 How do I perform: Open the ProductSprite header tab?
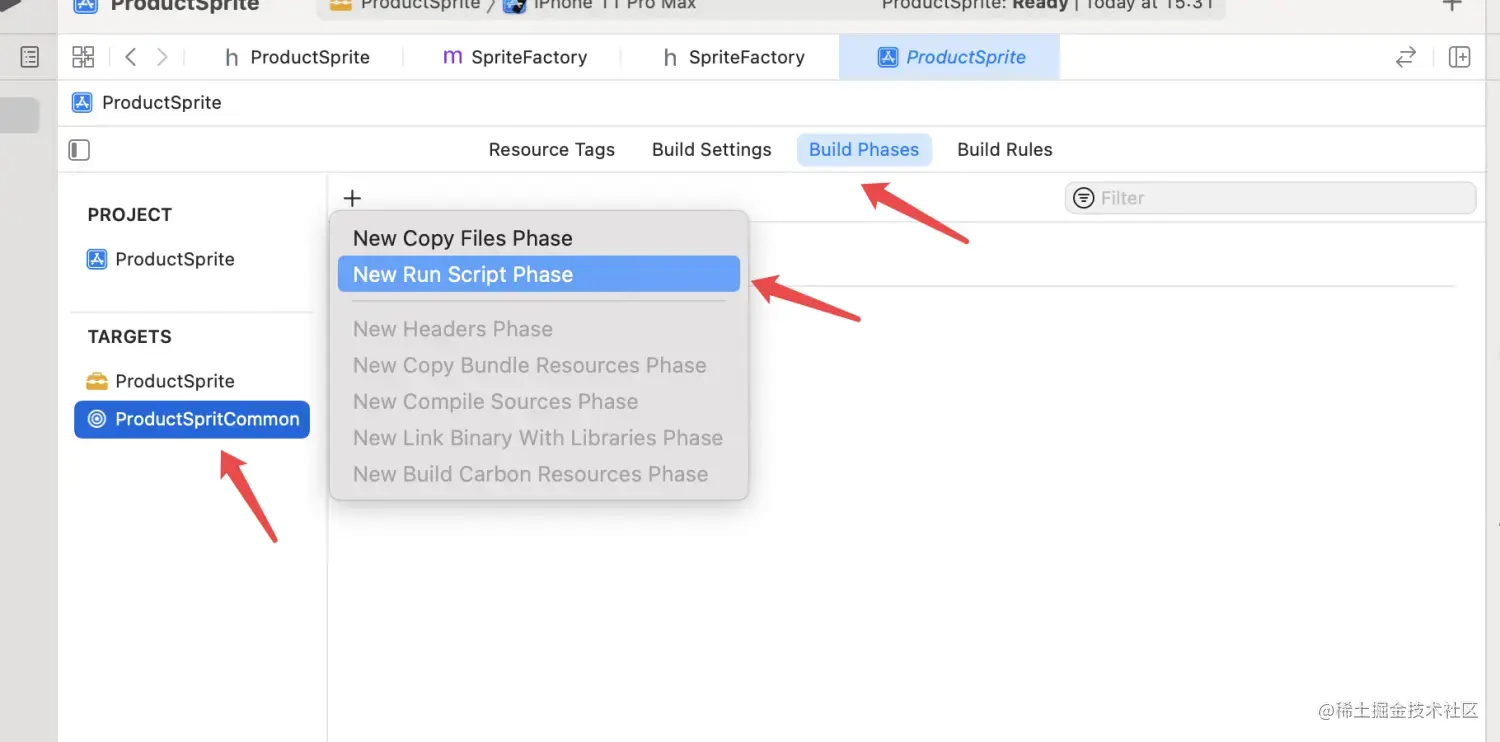coord(297,57)
